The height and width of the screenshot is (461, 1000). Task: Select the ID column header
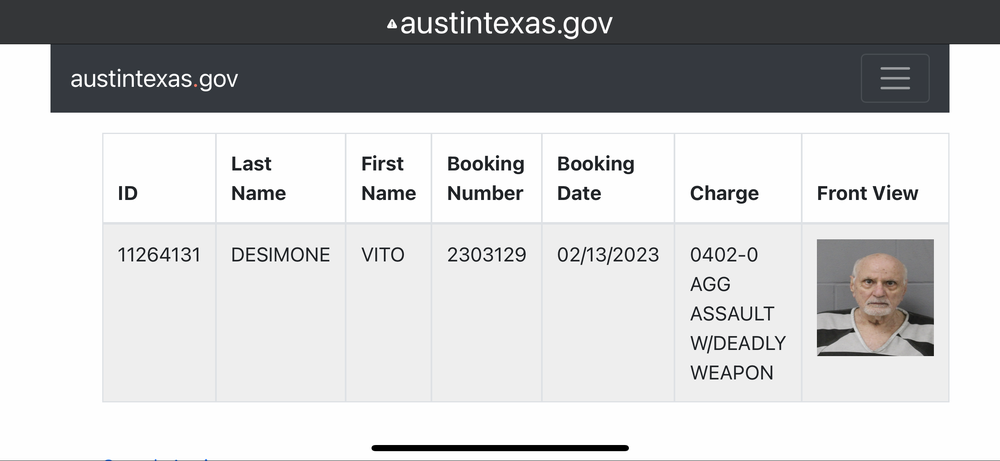128,193
